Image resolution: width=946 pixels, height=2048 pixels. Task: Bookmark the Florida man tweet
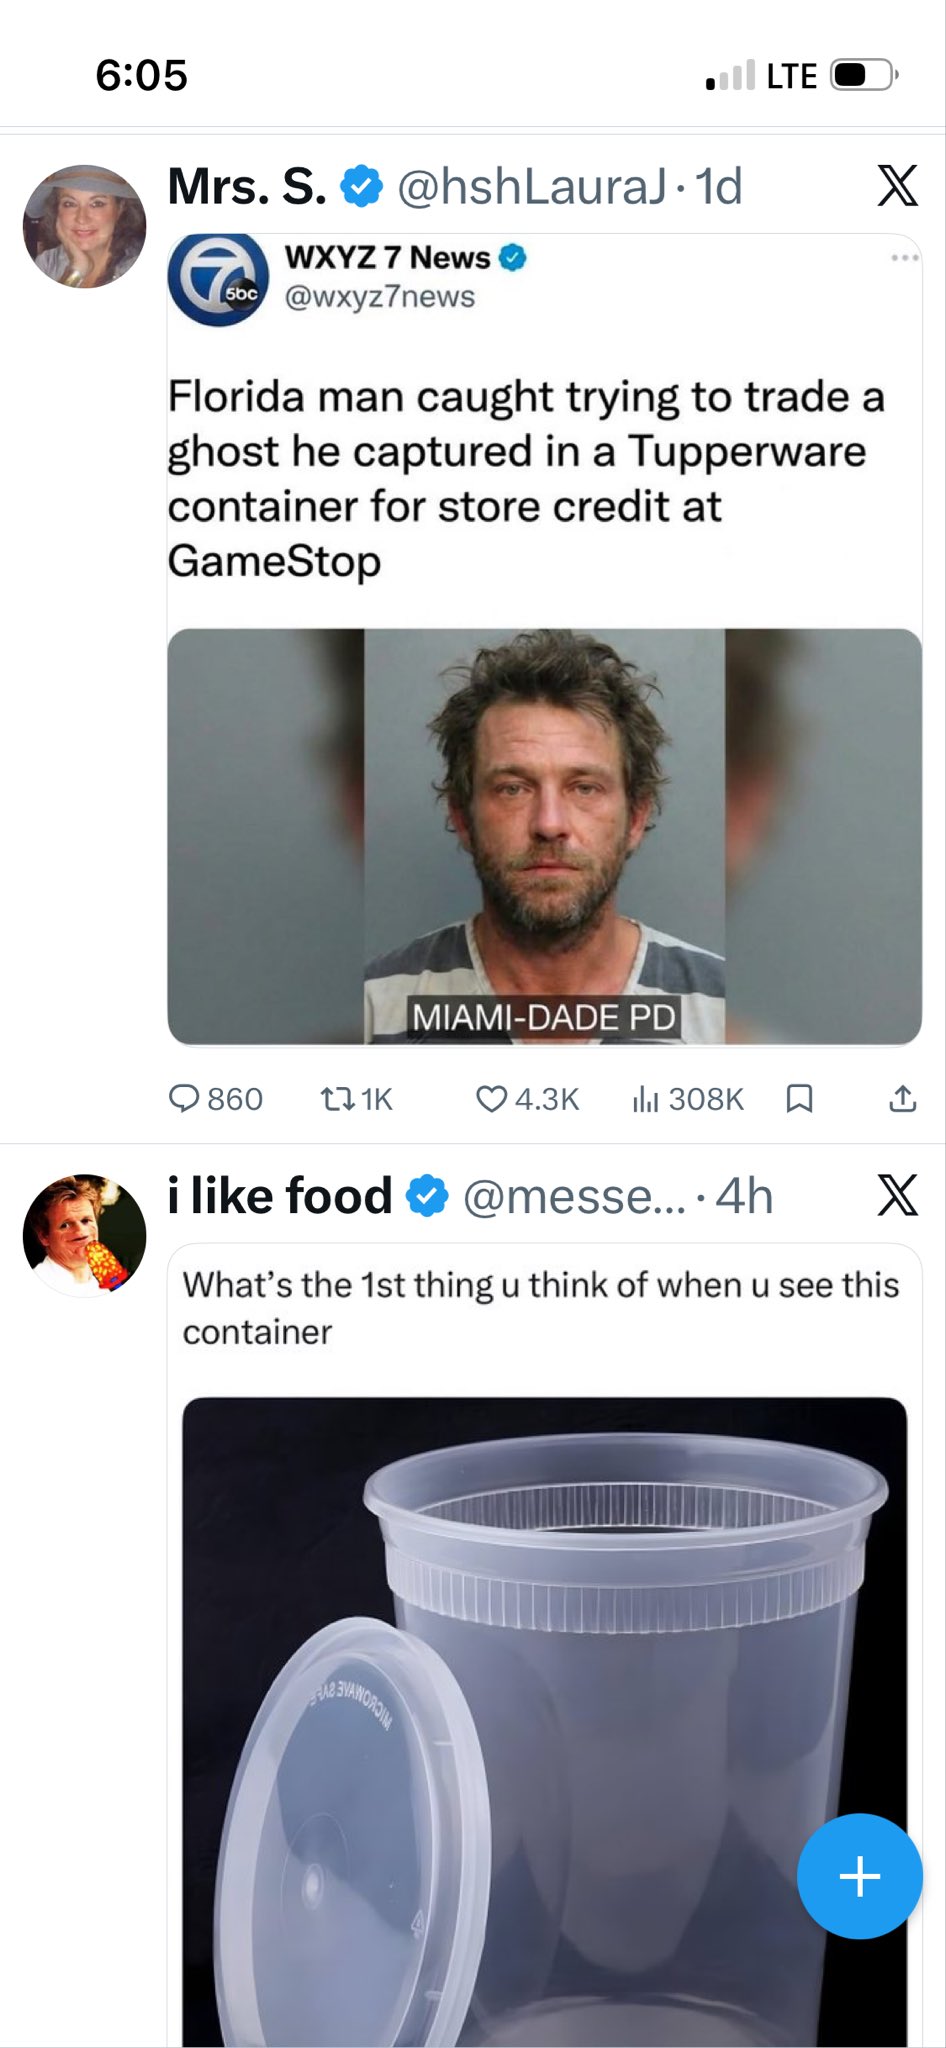pyautogui.click(x=799, y=1099)
